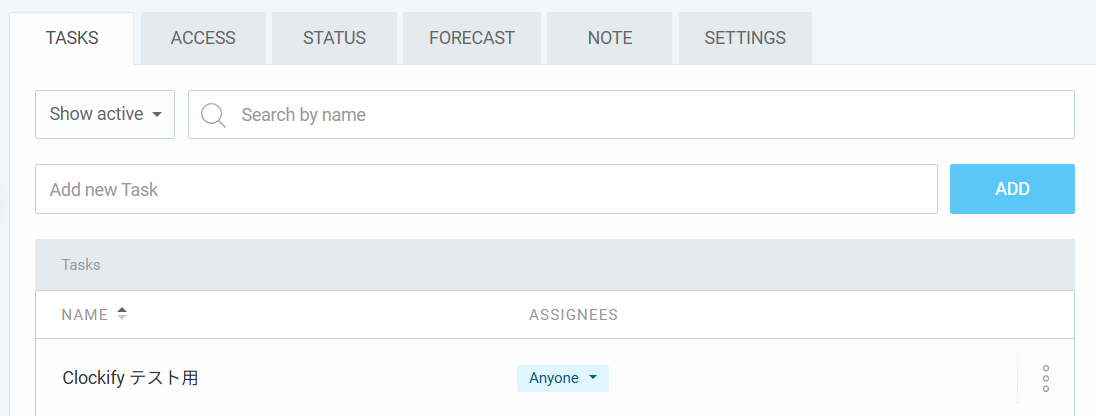The image size is (1096, 416).
Task: Open the three-dot menu for Clockify テスト用 task
Action: pos(1045,378)
